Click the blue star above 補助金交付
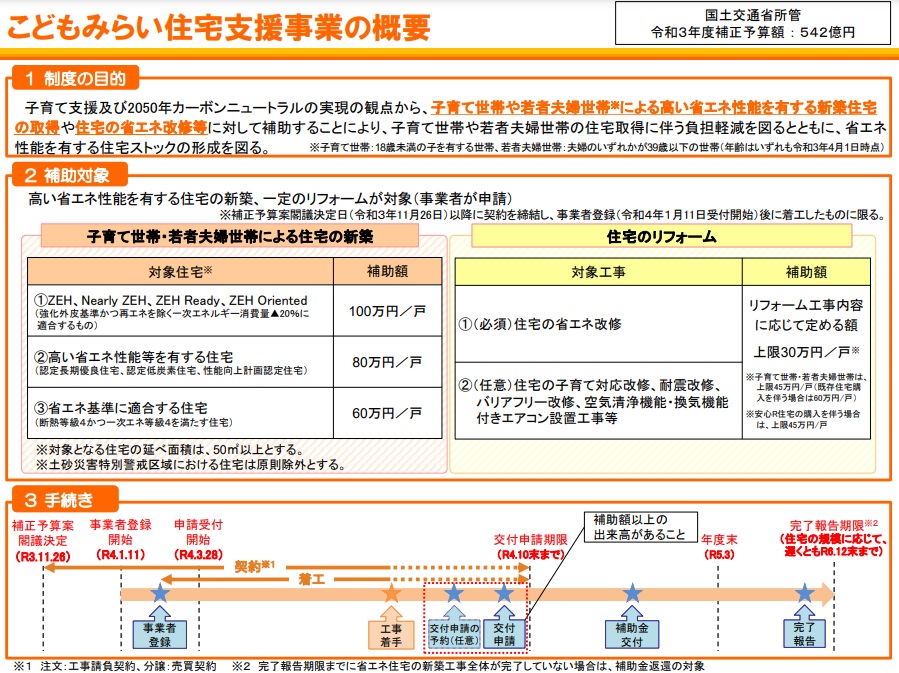 631,594
